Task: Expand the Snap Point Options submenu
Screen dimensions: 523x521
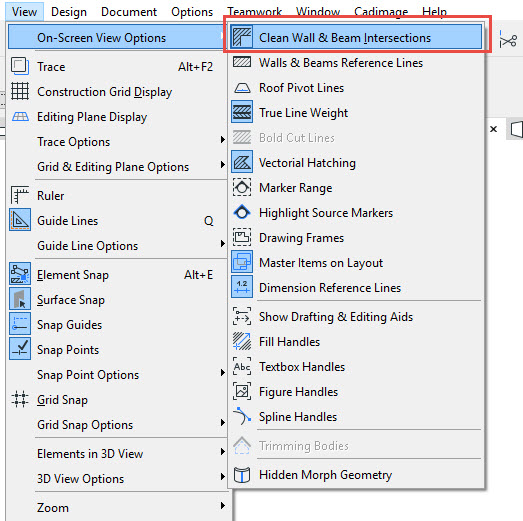Action: click(x=118, y=375)
